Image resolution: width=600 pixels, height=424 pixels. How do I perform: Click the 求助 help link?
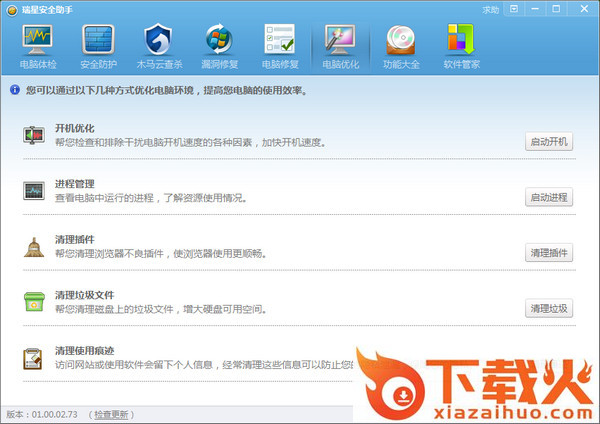pyautogui.click(x=491, y=10)
